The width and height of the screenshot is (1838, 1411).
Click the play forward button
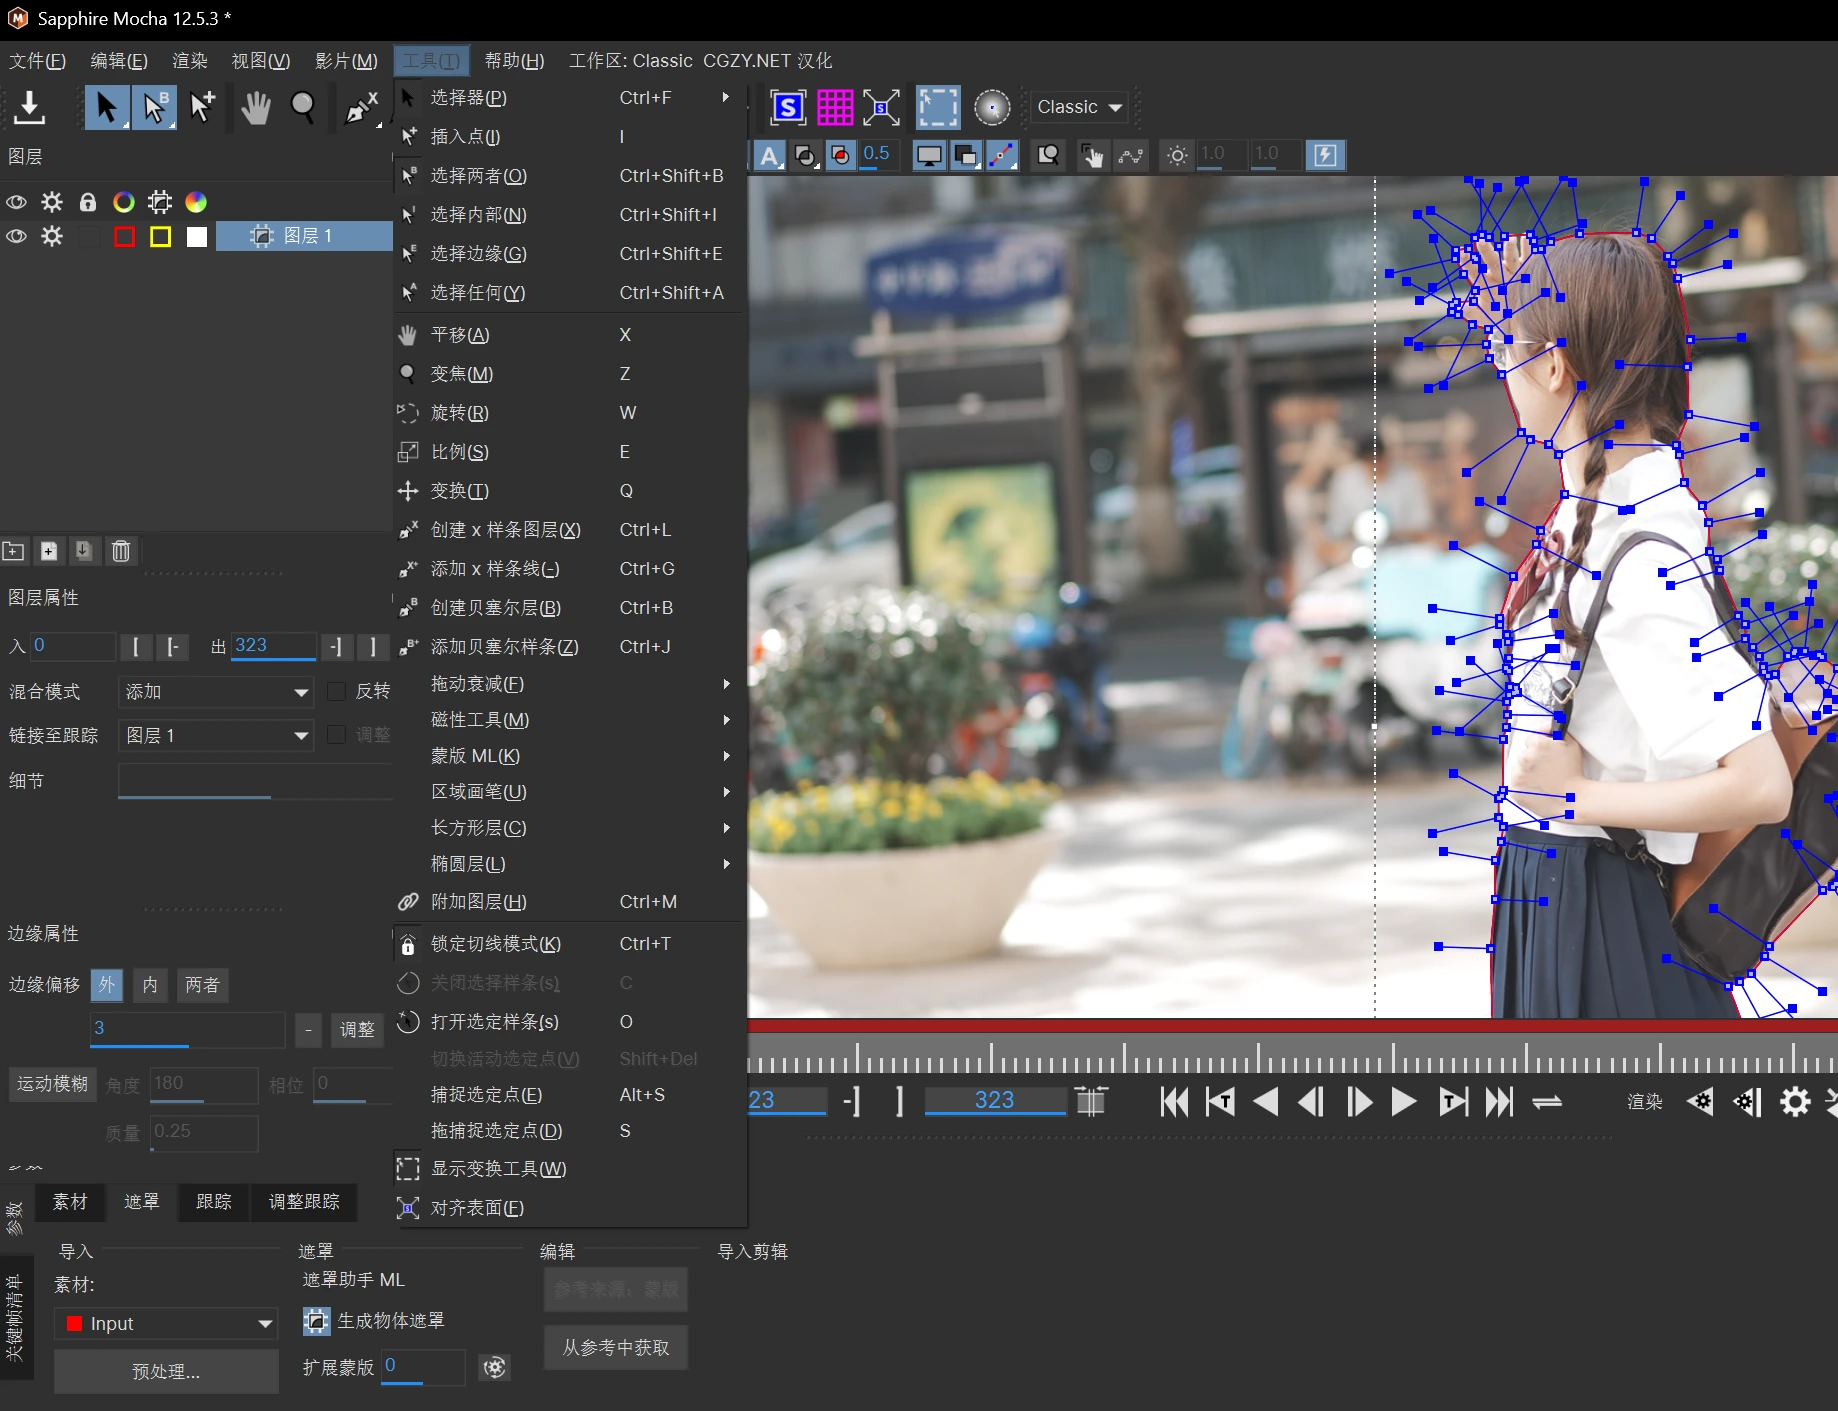tap(1404, 1102)
